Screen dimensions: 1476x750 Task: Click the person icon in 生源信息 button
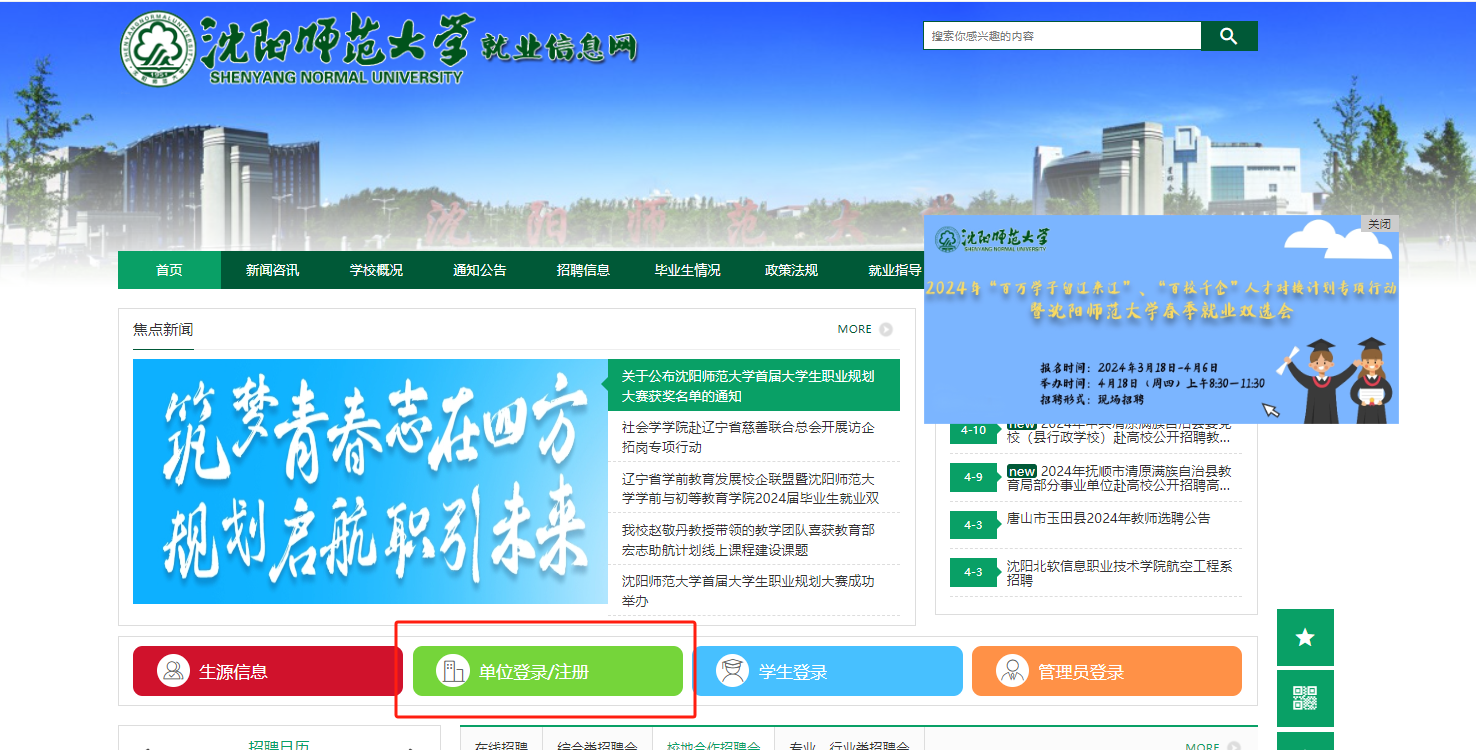pos(173,671)
